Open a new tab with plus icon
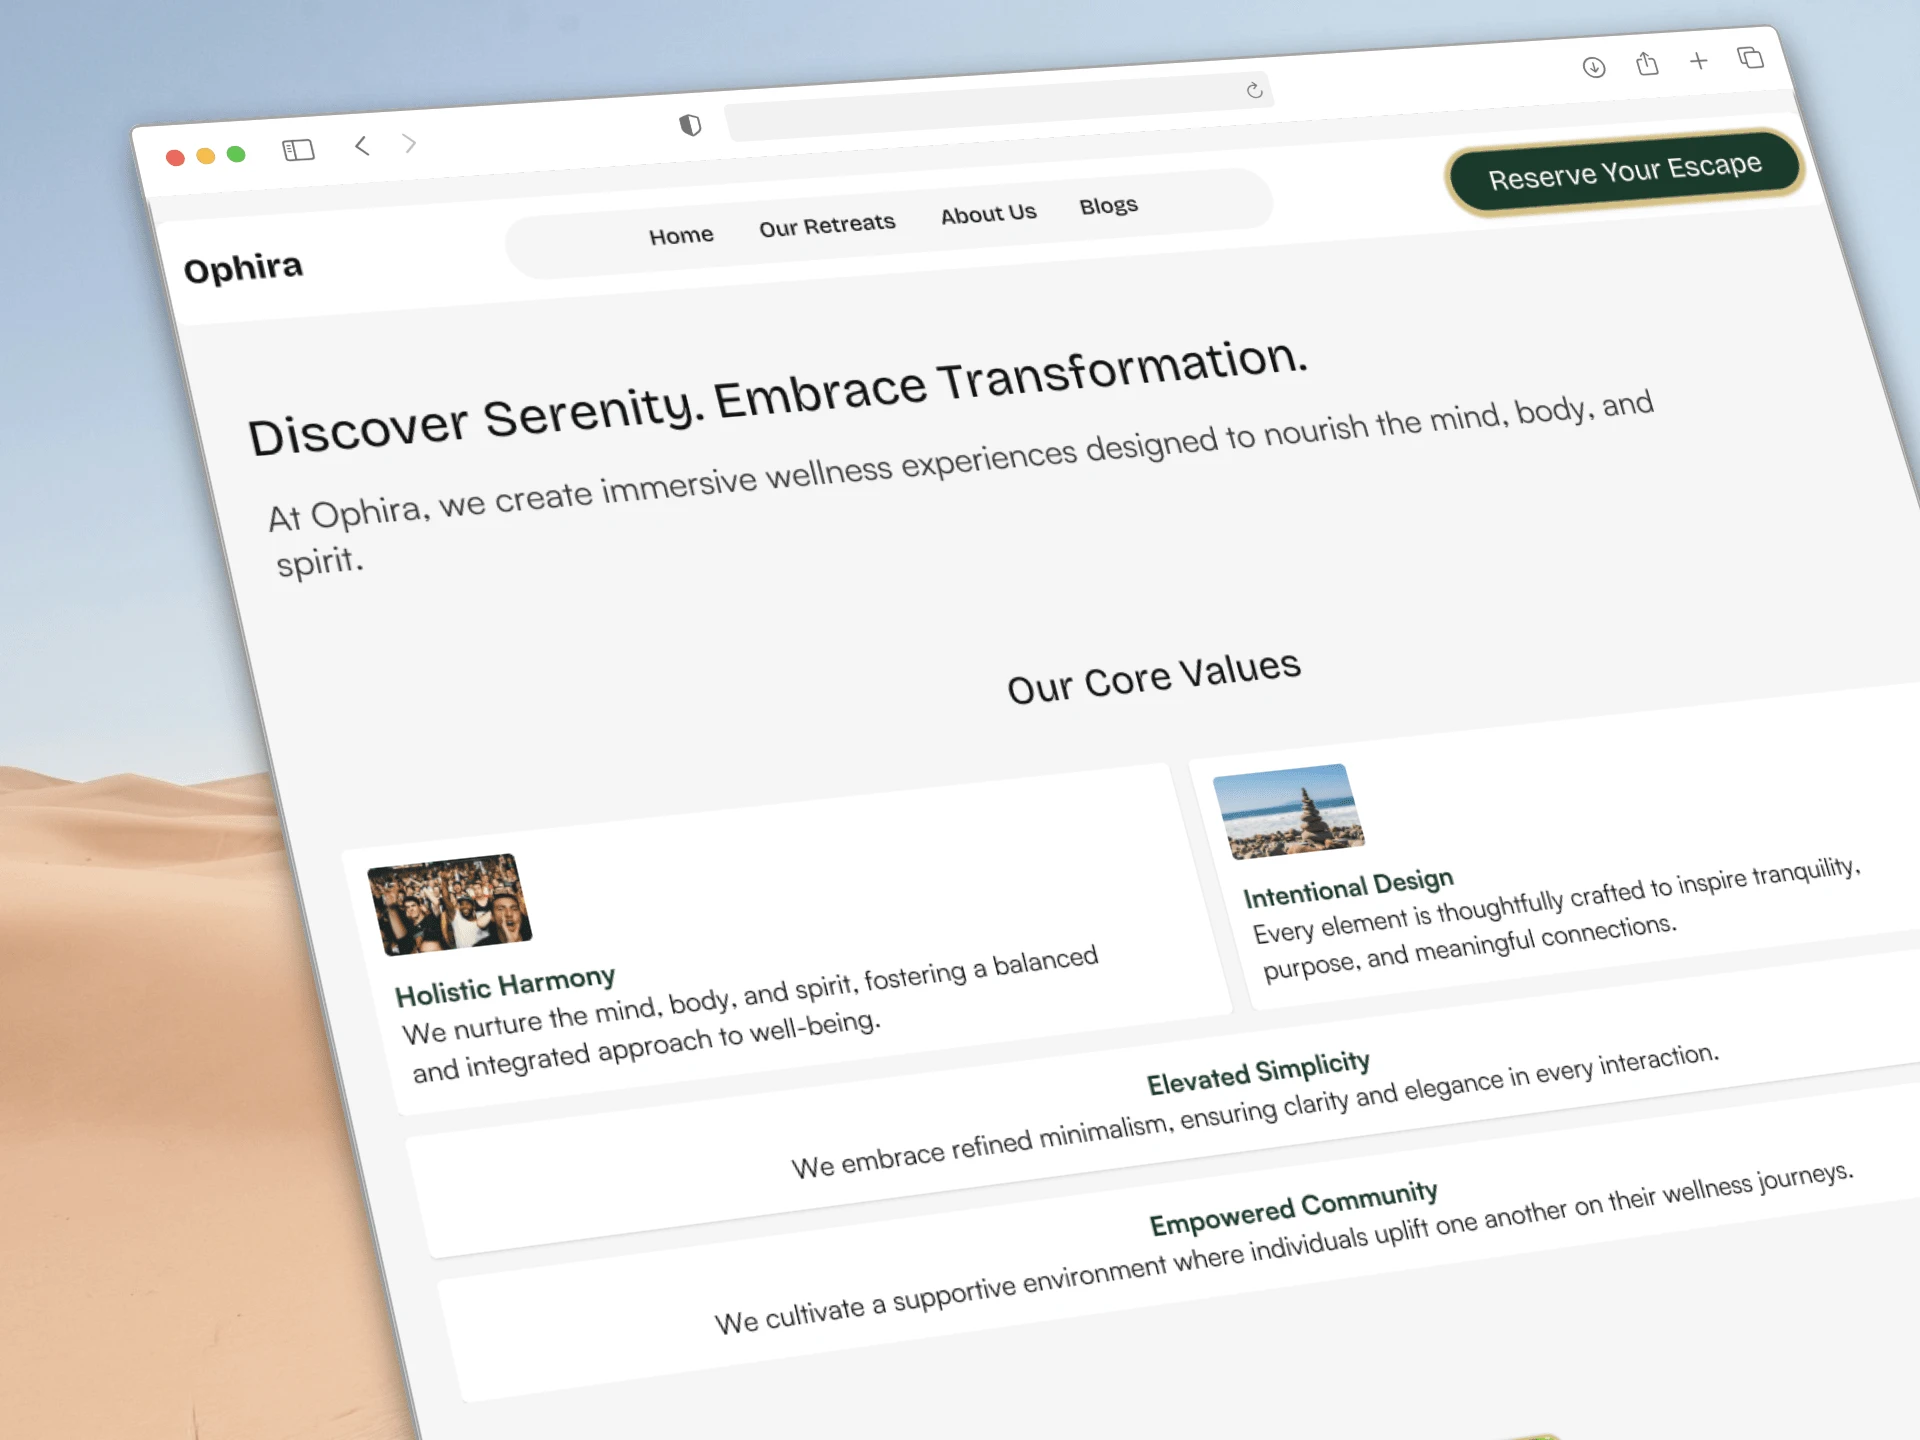 (1698, 61)
